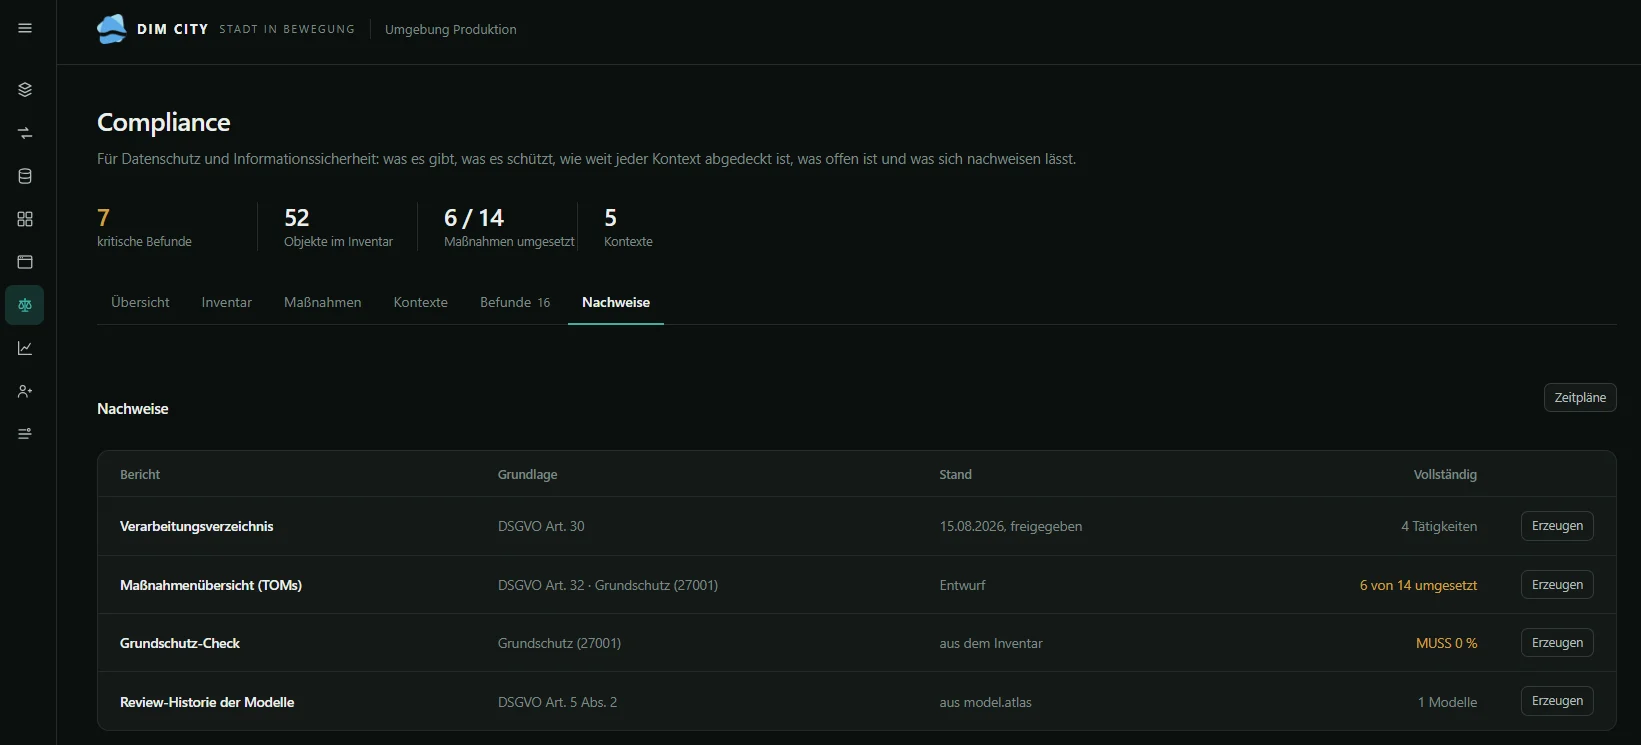Select the database cylinder sidebar icon
The height and width of the screenshot is (745, 1641).
[25, 176]
